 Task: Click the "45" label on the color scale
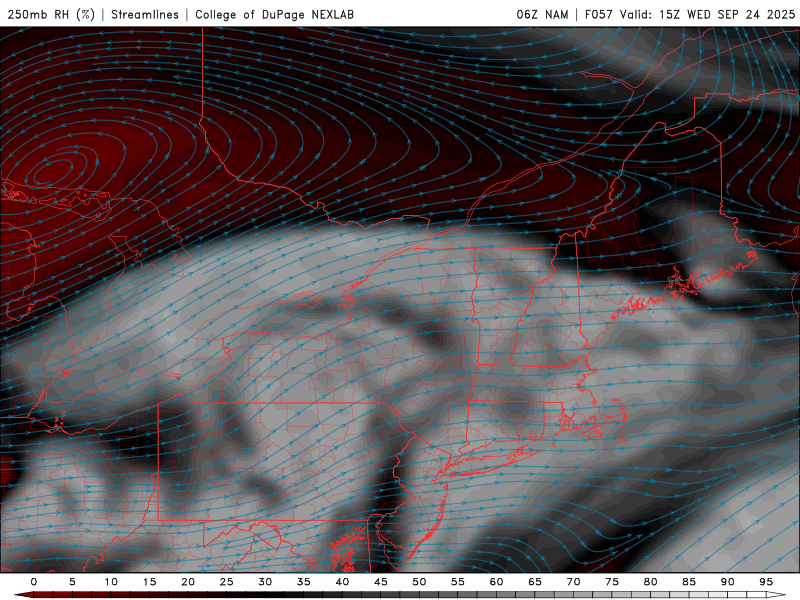tap(381, 582)
